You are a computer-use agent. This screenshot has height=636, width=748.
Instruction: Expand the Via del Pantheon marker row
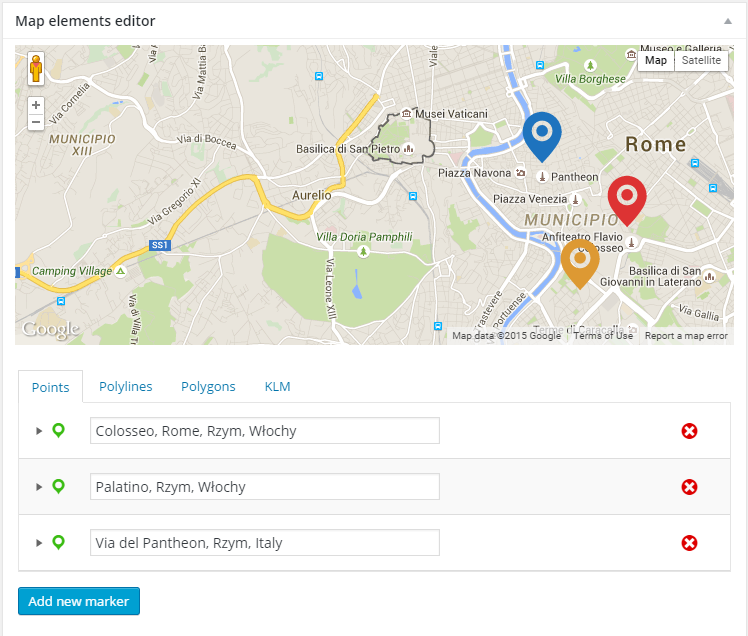(x=39, y=543)
